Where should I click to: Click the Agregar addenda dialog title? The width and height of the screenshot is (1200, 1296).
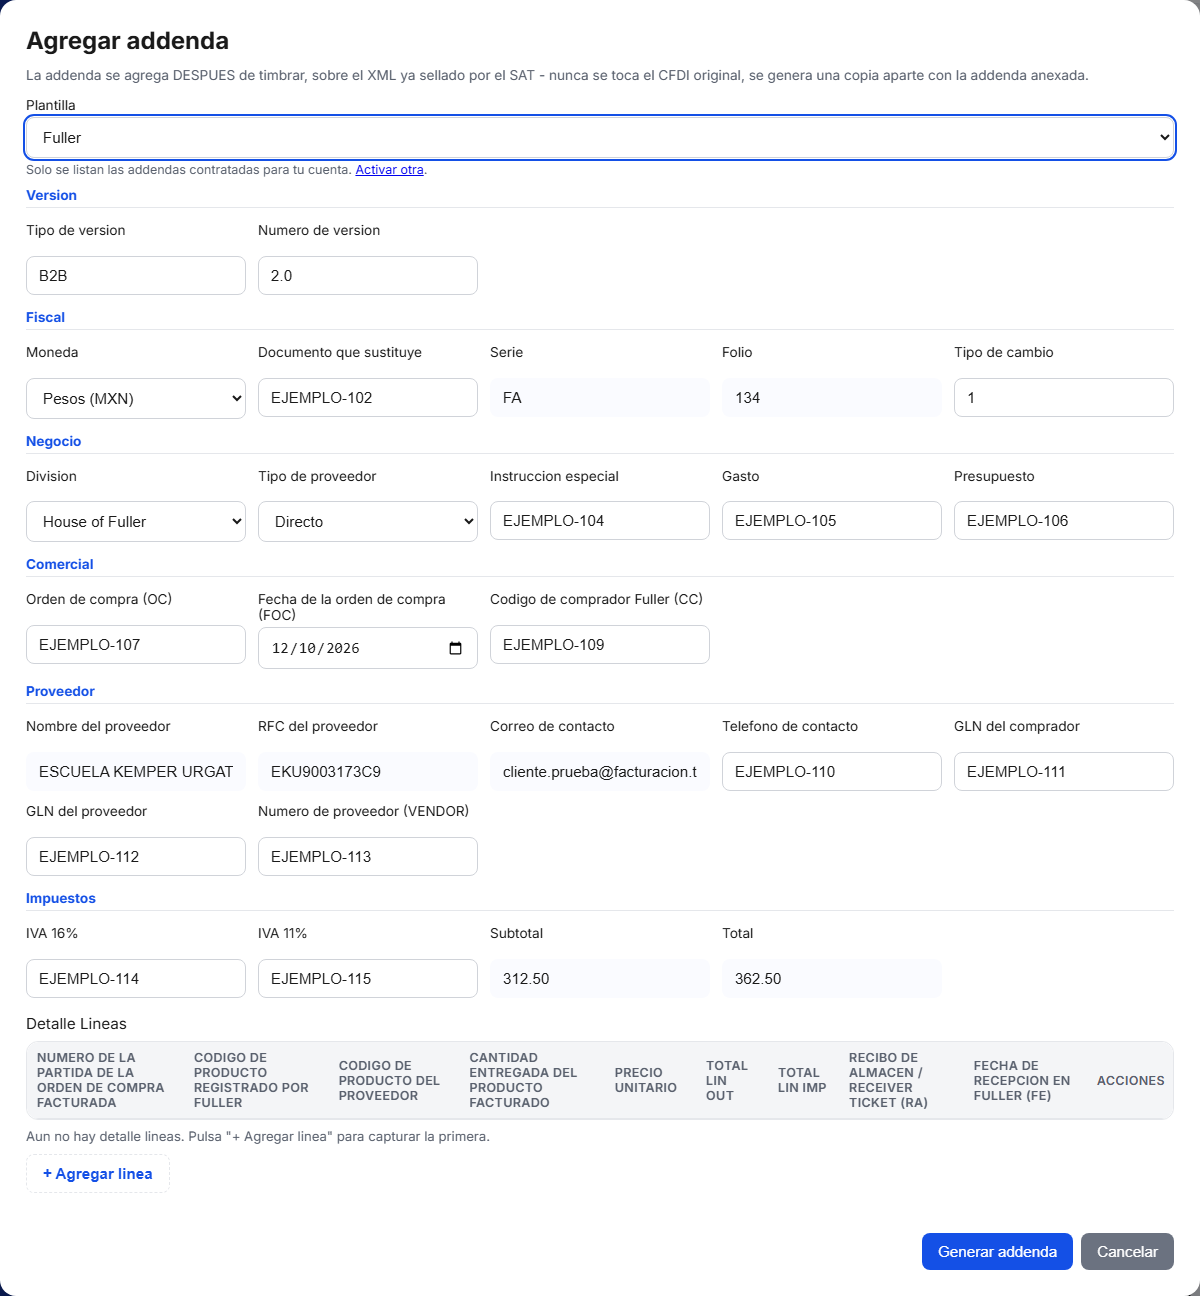click(127, 41)
